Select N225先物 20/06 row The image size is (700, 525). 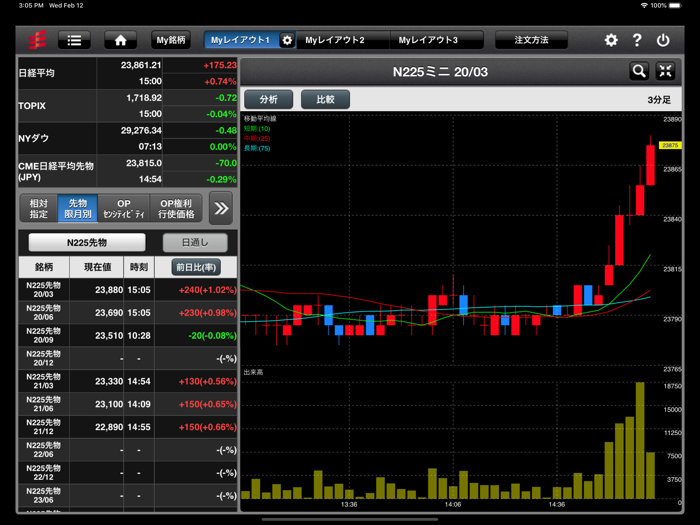[128, 312]
